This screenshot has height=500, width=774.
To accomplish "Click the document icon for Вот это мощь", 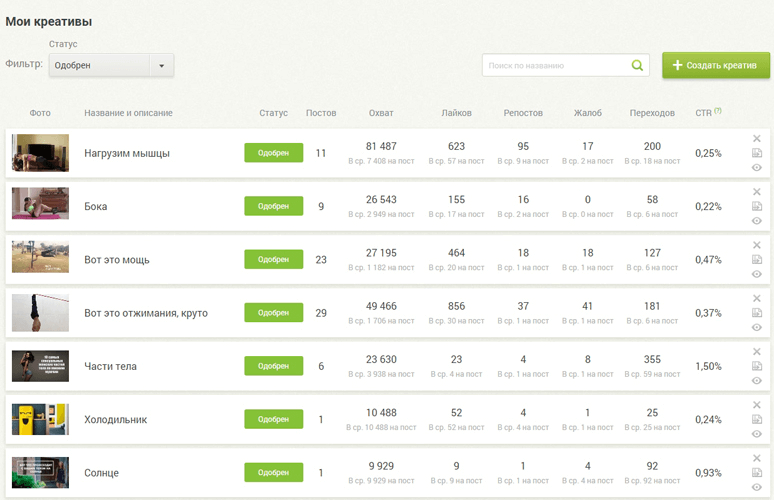I will coord(757,259).
